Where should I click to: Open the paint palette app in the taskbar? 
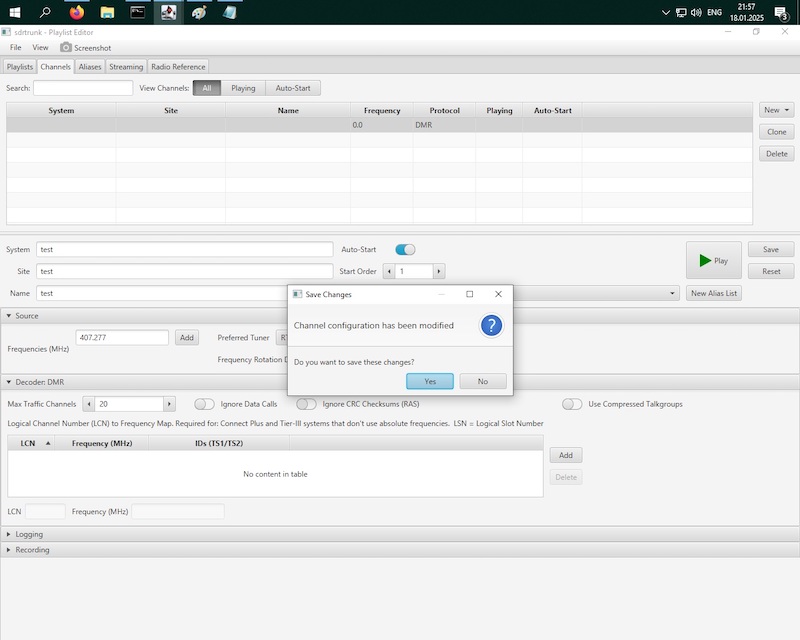point(199,12)
